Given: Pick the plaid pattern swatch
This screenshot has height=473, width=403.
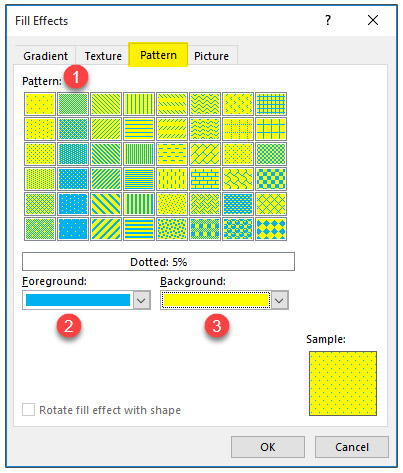Looking at the screenshot, I should (x=205, y=229).
